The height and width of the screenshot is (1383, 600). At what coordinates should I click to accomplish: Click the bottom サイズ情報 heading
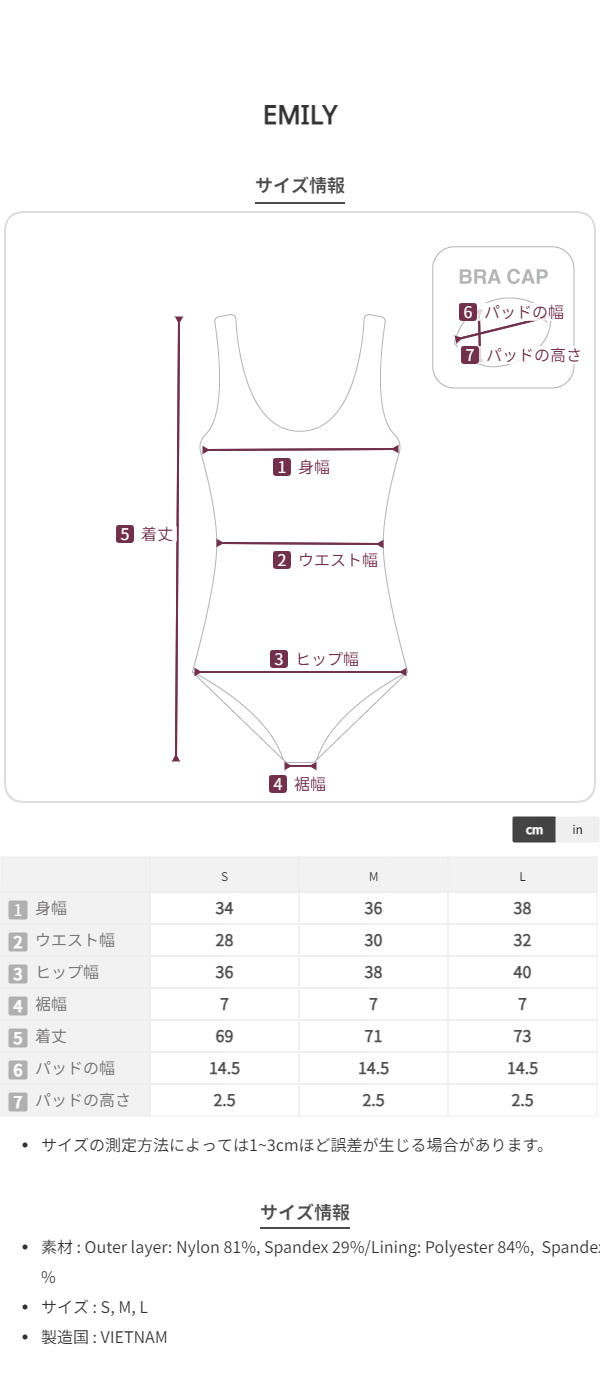(305, 1213)
